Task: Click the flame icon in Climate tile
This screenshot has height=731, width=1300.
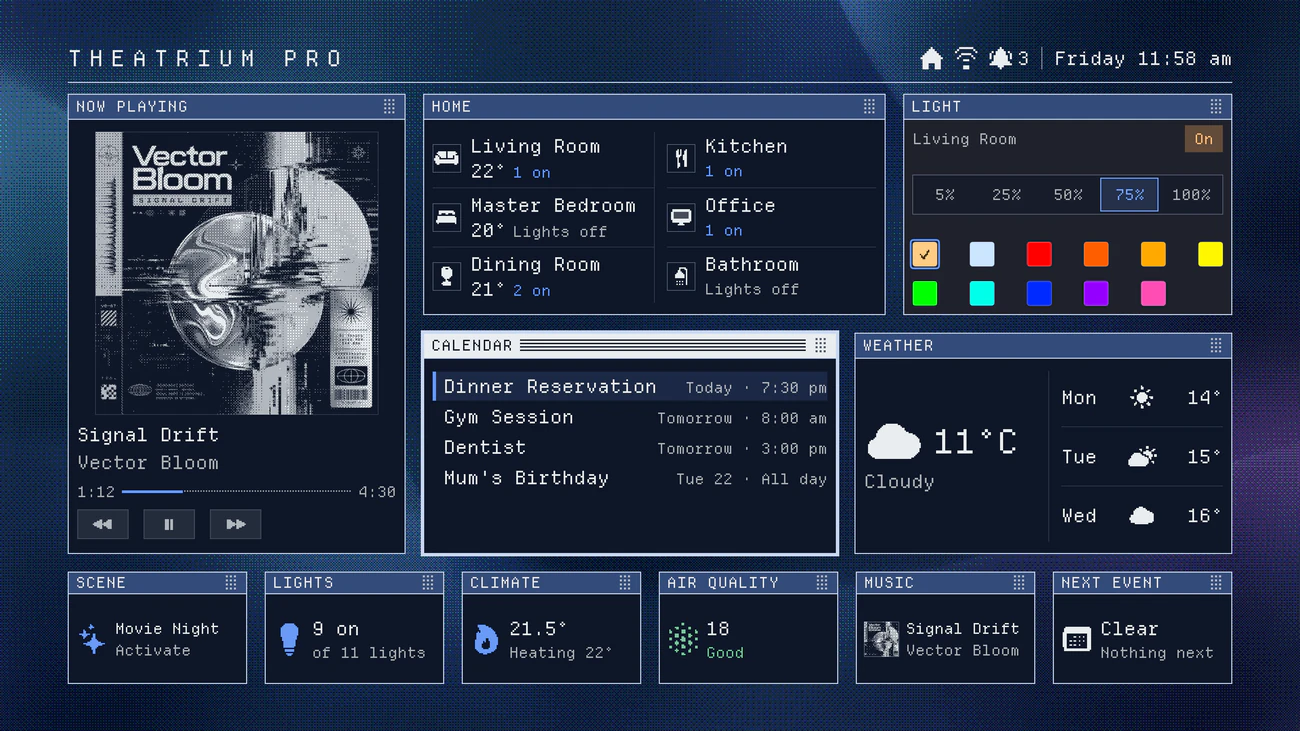Action: [486, 639]
